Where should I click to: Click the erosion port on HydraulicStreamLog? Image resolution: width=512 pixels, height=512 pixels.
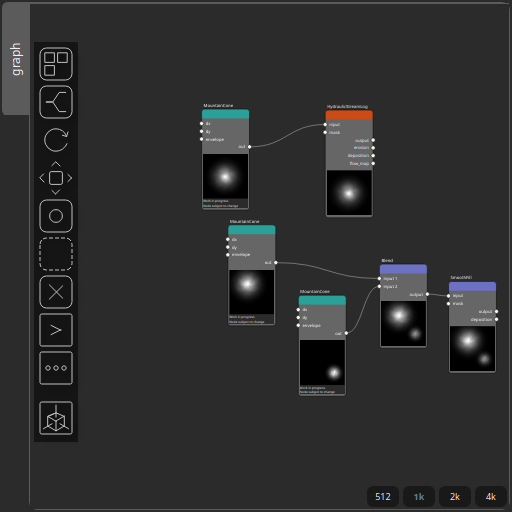point(373,148)
